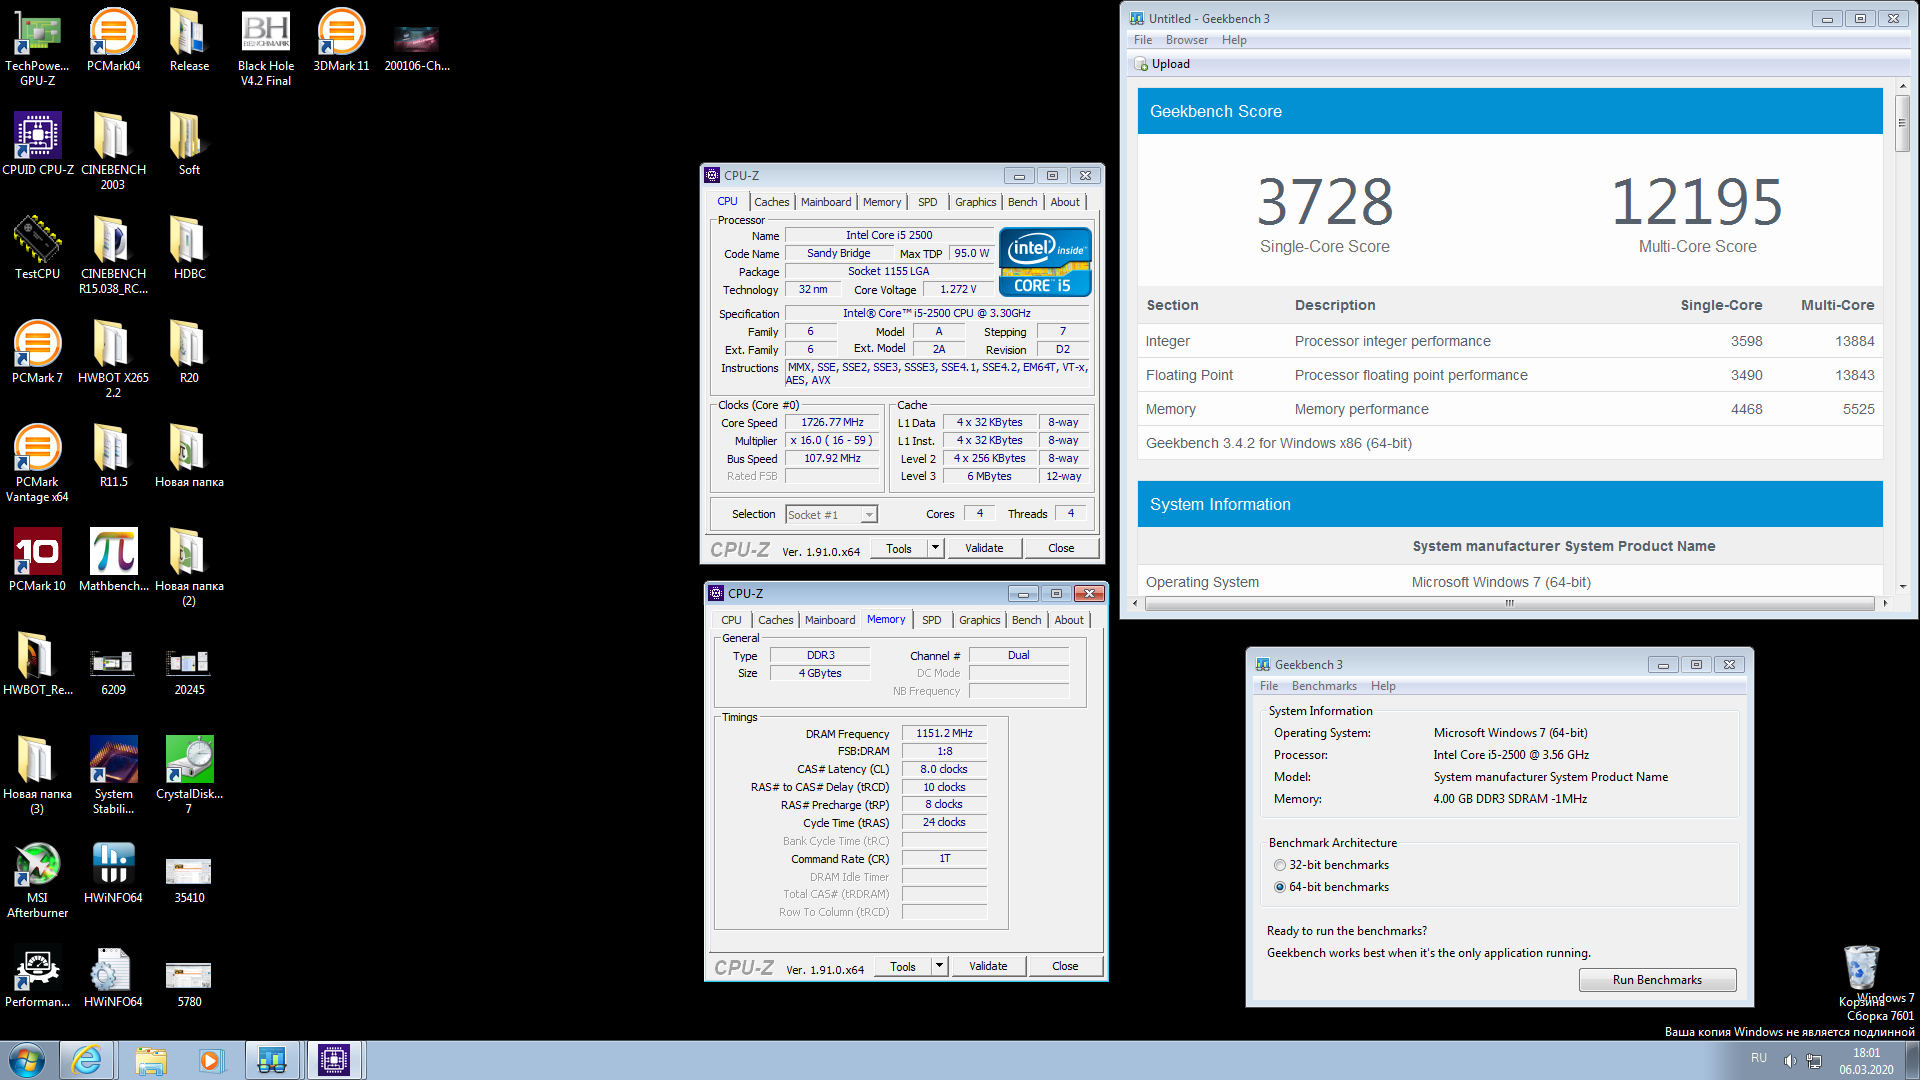Launch 3DMark 11 desktop shortcut
1920x1080 pixels.
pyautogui.click(x=341, y=40)
